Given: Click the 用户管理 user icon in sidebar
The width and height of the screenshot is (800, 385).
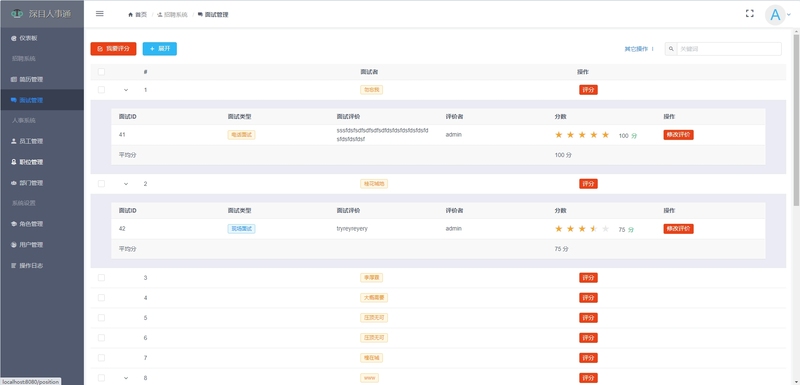Looking at the screenshot, I should tap(14, 245).
